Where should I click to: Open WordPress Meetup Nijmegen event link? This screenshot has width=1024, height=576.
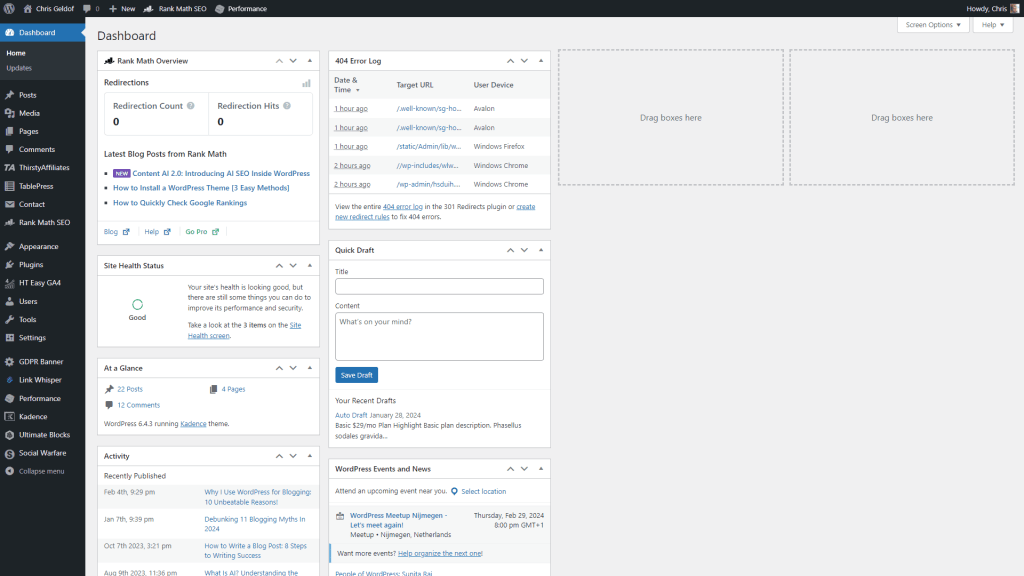[x=398, y=520]
